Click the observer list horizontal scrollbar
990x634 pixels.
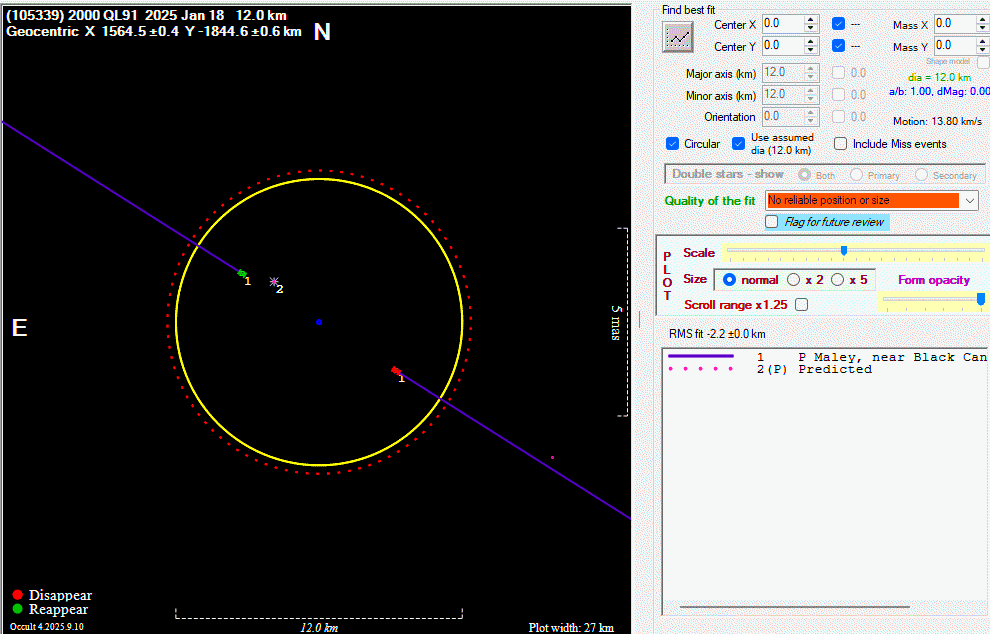(794, 607)
